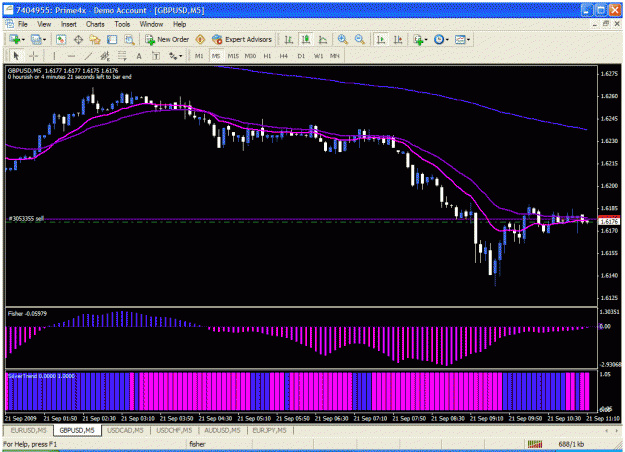Switch timeframe to H1
Screen dimensions: 625x452
(267, 56)
